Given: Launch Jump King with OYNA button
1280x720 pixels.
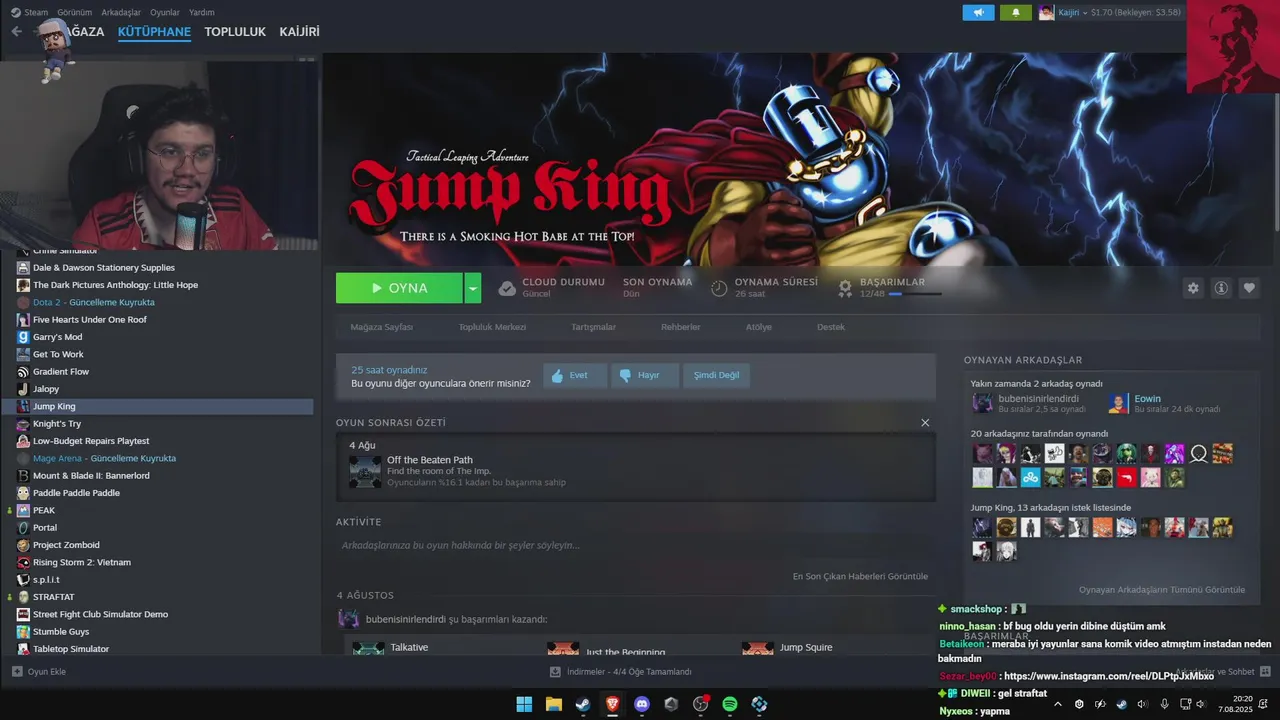Looking at the screenshot, I should 399,288.
